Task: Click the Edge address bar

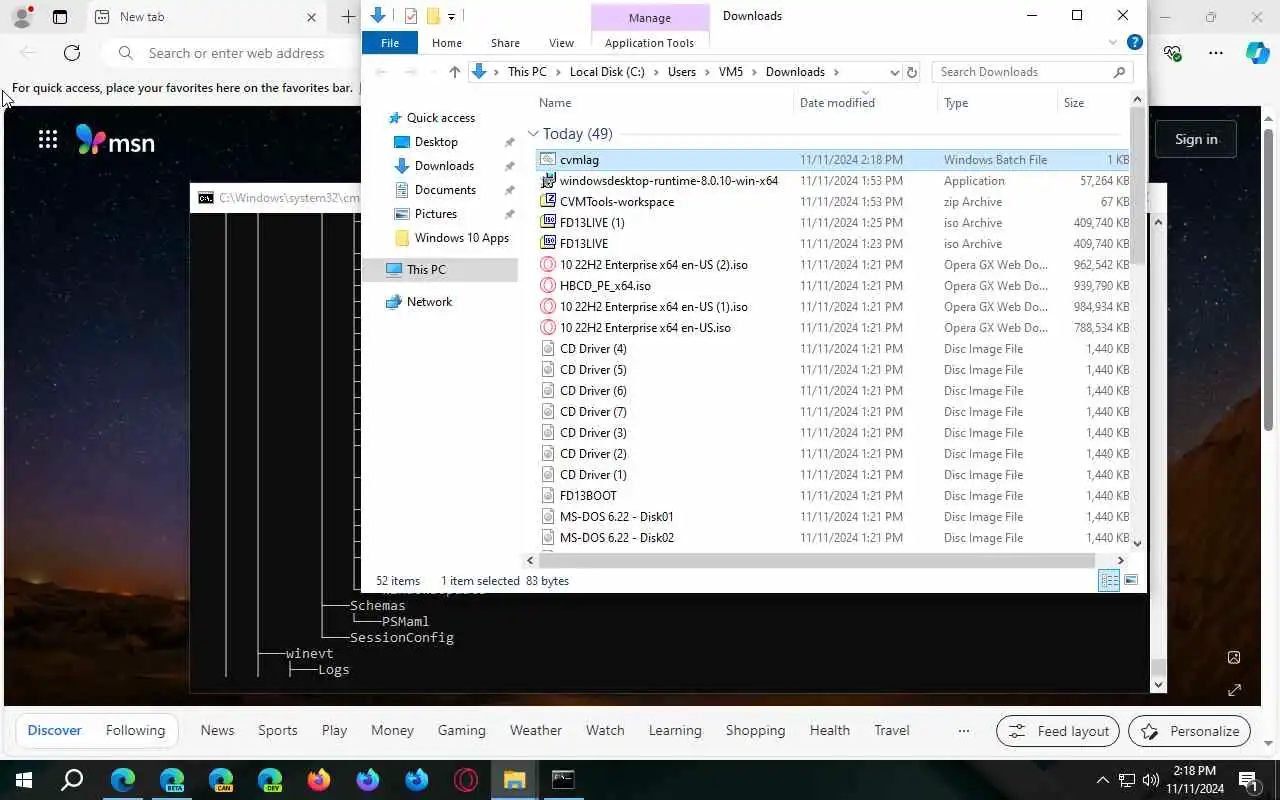Action: point(236,53)
